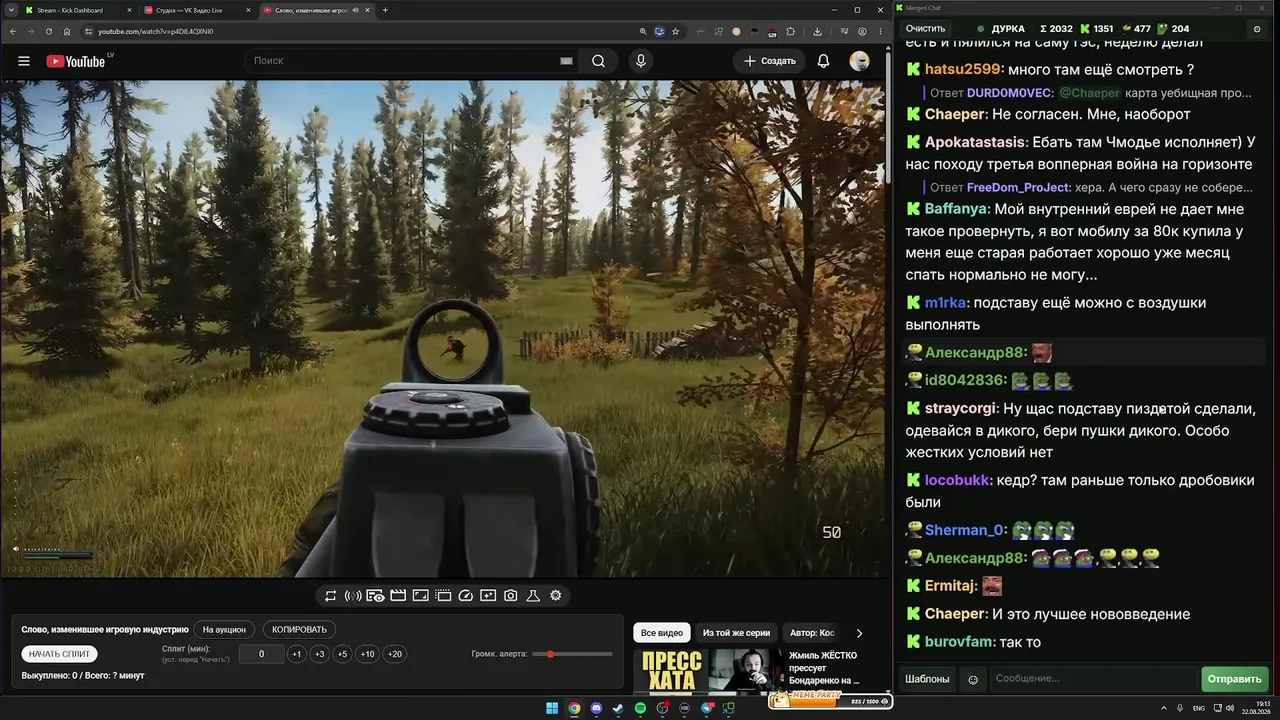Click the broadcast signal icon below the video

353,596
